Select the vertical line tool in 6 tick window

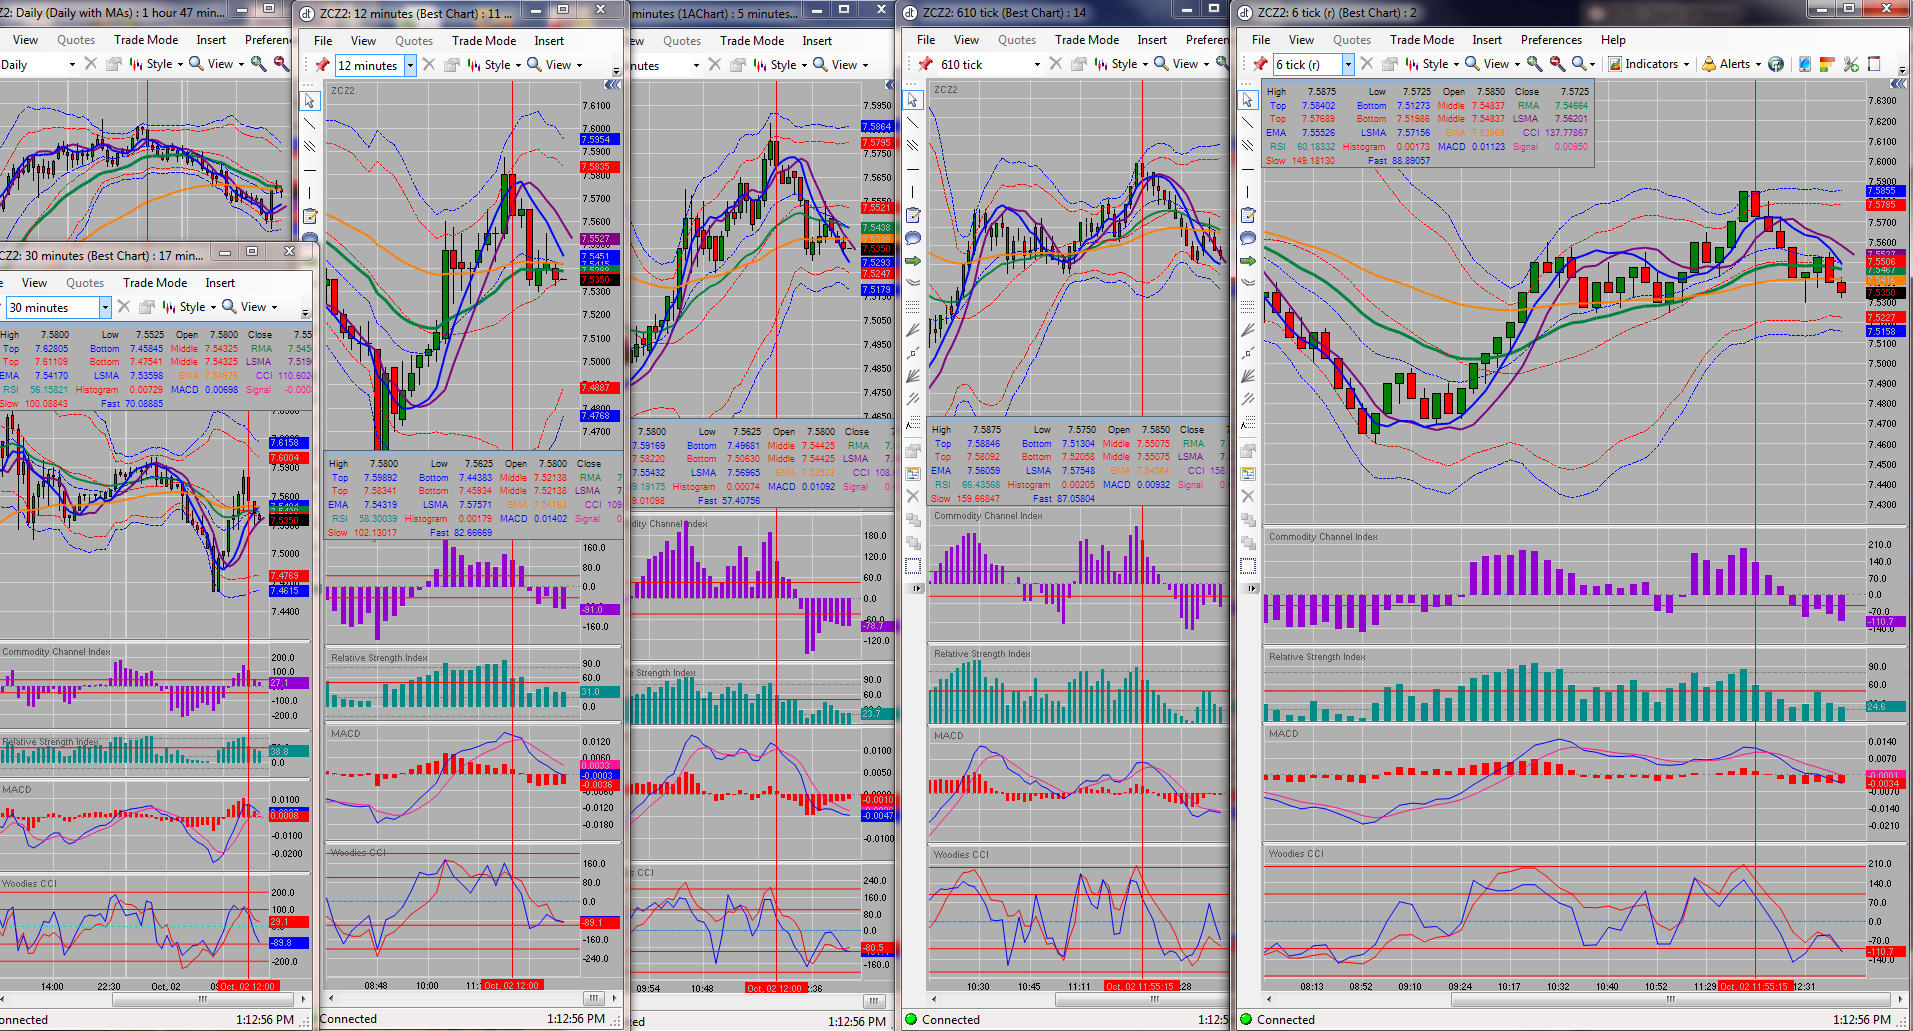coord(1247,192)
